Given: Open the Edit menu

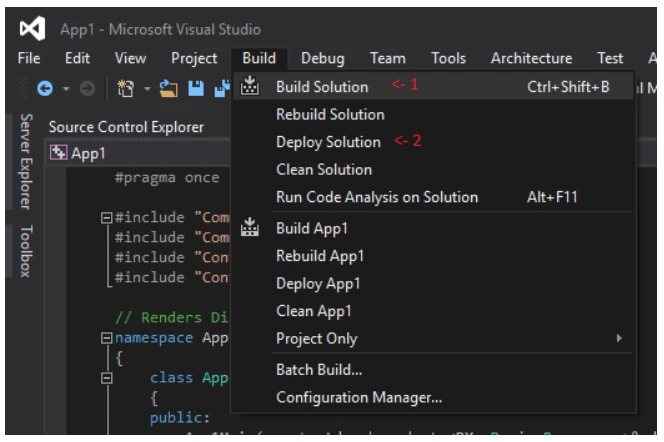Looking at the screenshot, I should click(x=77, y=58).
